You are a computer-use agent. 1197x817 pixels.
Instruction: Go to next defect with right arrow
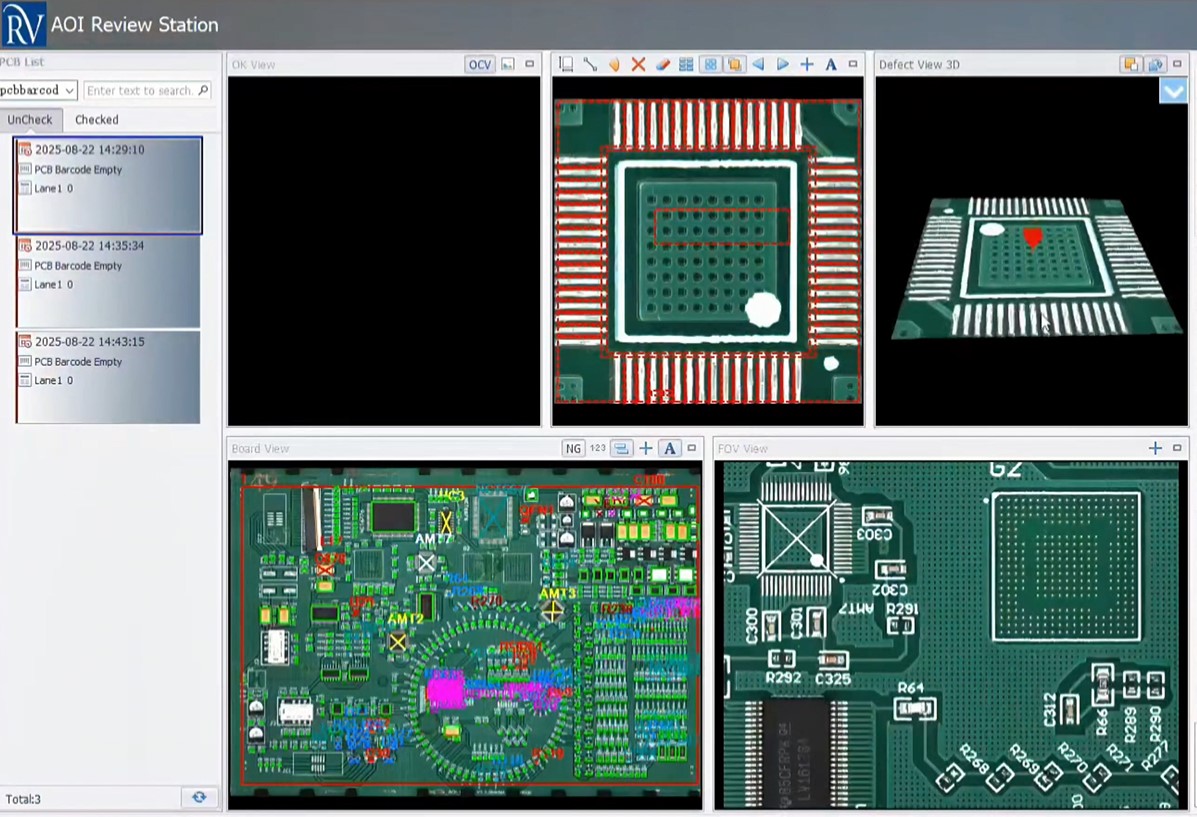782,65
